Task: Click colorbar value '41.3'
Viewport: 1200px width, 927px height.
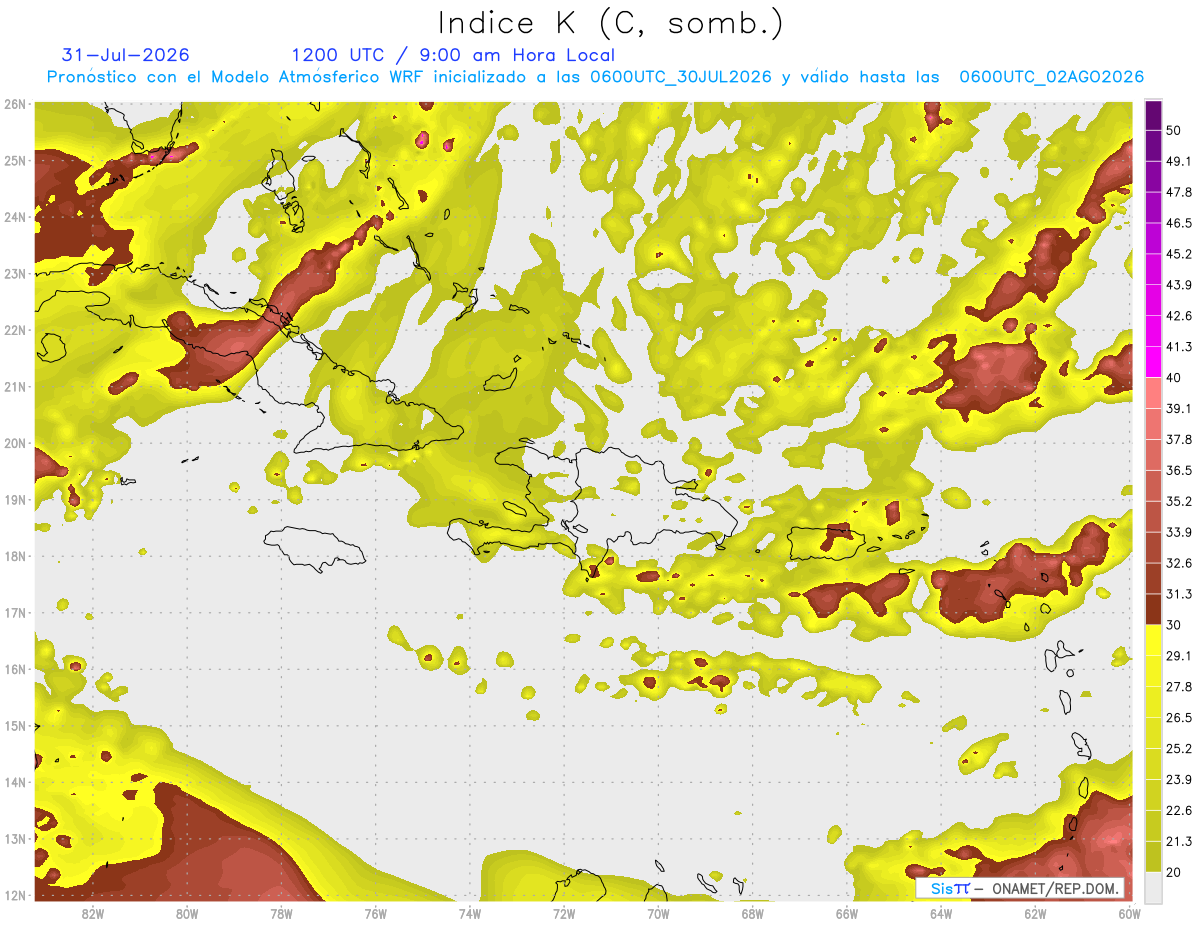Action: pyautogui.click(x=1179, y=347)
